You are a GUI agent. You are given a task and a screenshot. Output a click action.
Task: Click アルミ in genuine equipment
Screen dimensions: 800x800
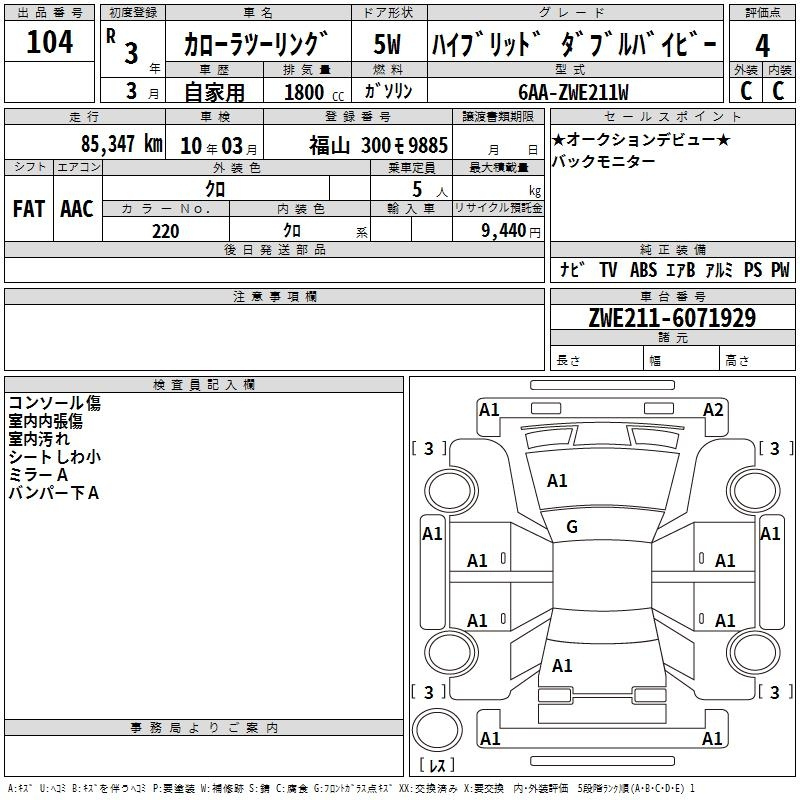click(719, 269)
